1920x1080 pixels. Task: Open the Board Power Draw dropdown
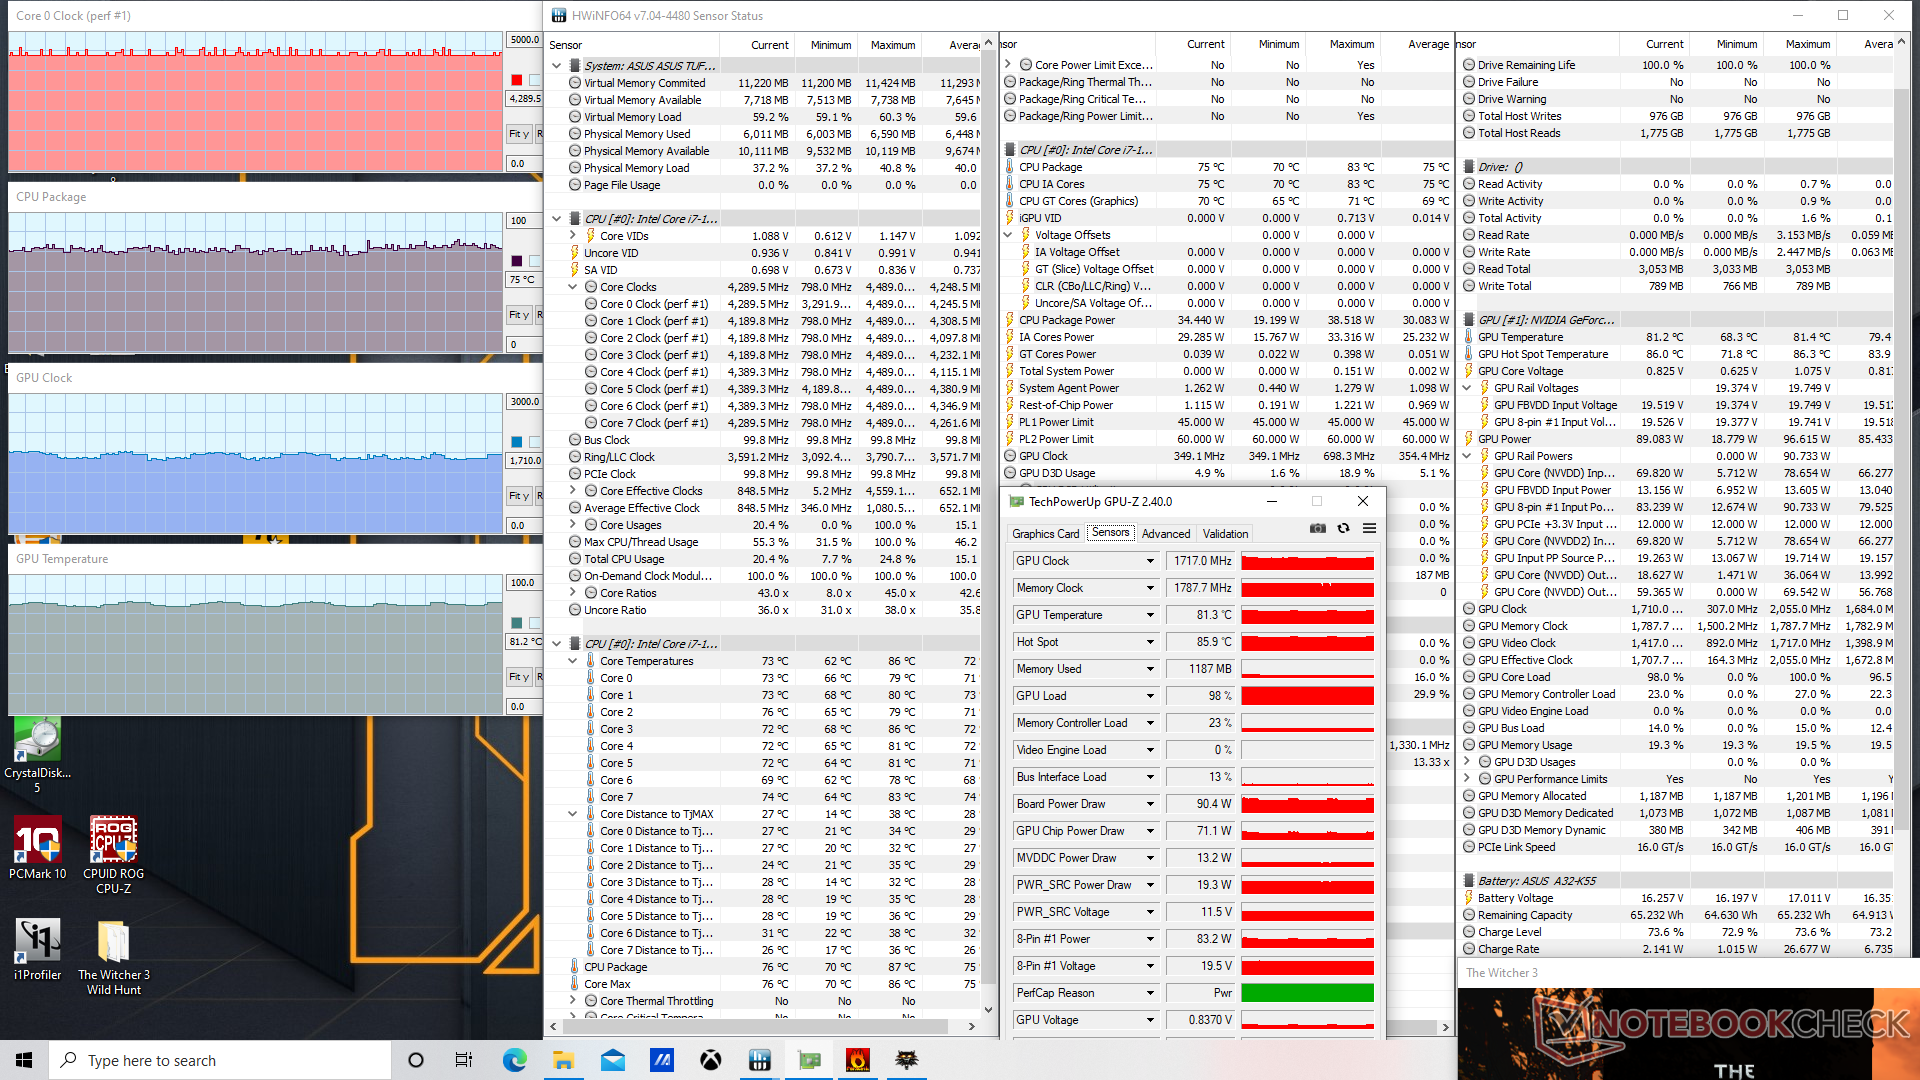pos(1150,804)
